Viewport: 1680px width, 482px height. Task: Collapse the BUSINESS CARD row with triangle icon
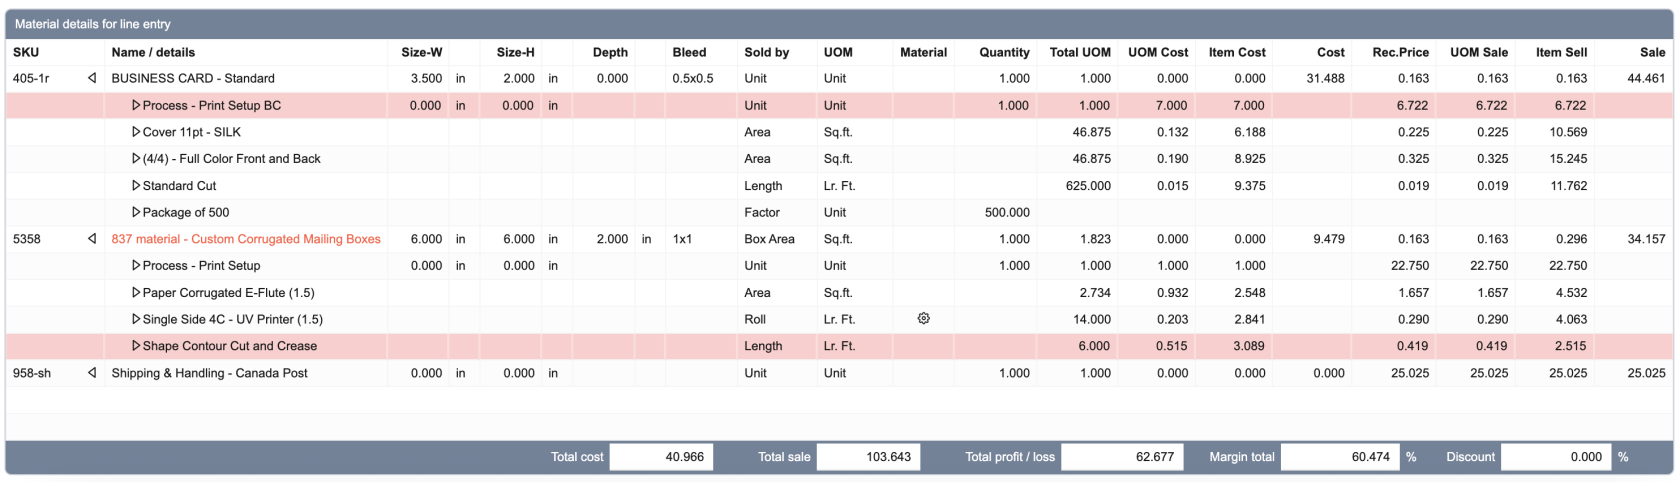[92, 78]
